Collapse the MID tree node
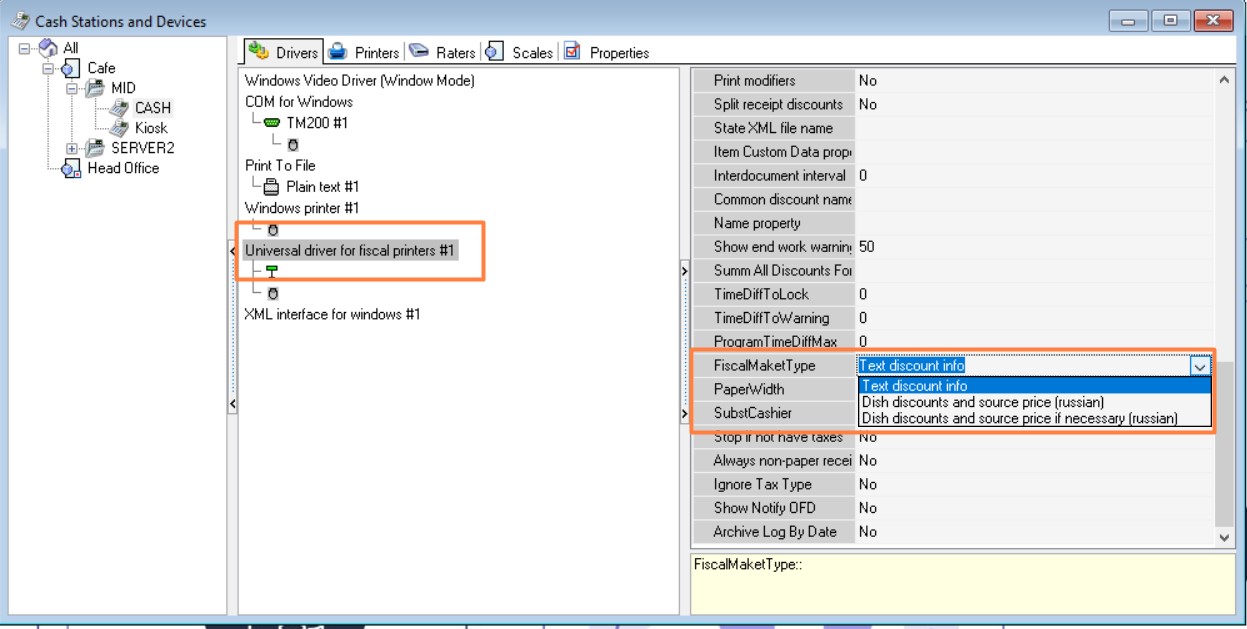This screenshot has width=1247, height=629. (x=72, y=88)
